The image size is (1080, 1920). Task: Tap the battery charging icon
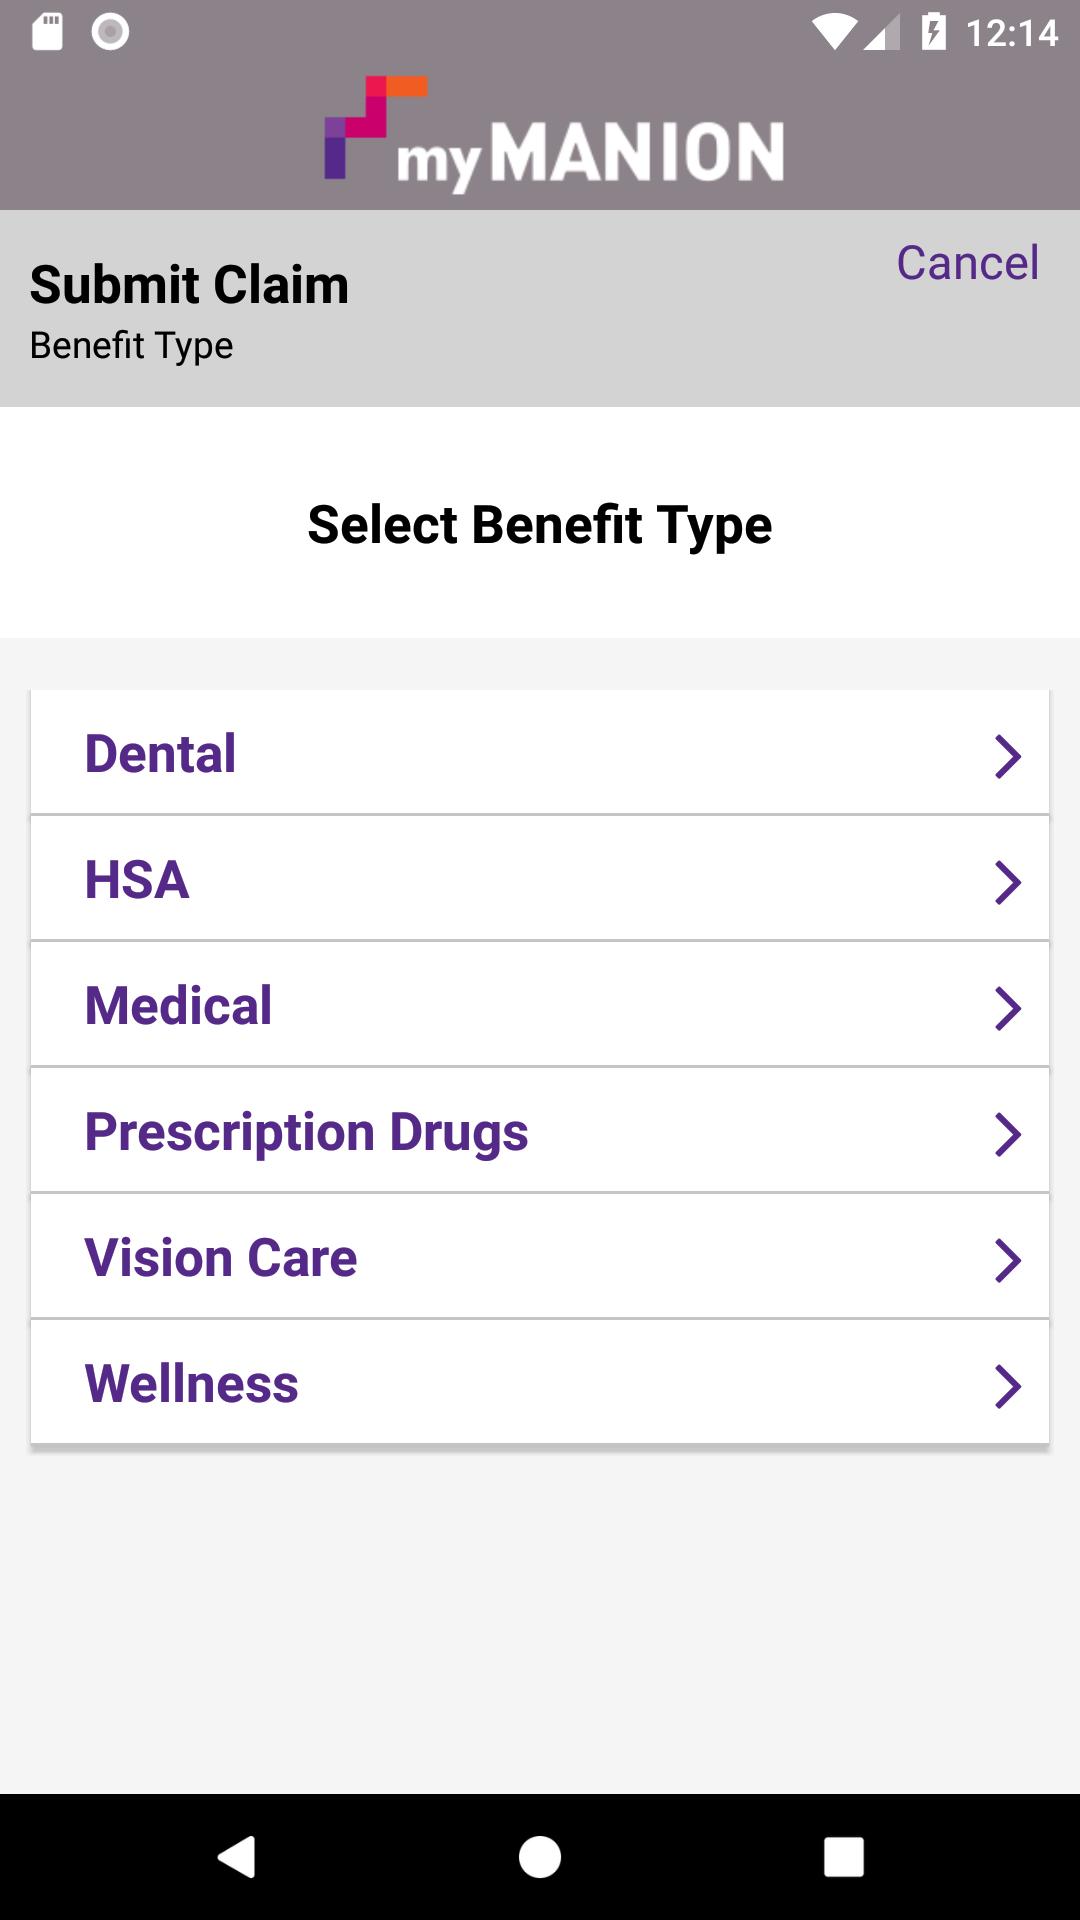tap(933, 32)
